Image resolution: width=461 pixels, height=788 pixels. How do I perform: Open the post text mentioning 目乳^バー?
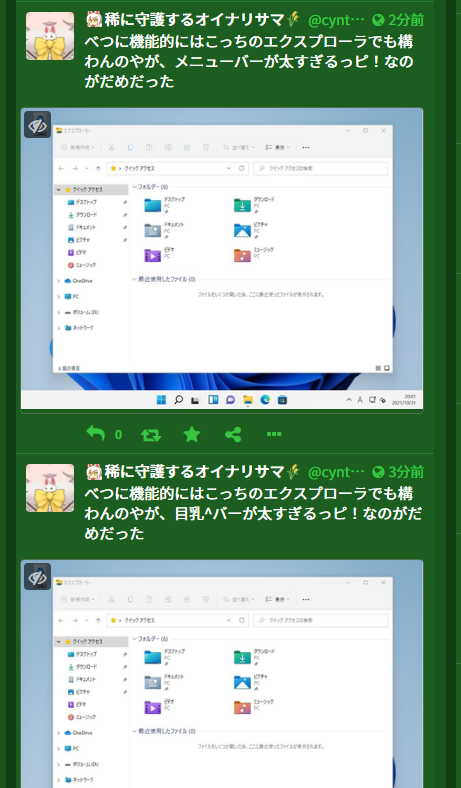pos(253,513)
